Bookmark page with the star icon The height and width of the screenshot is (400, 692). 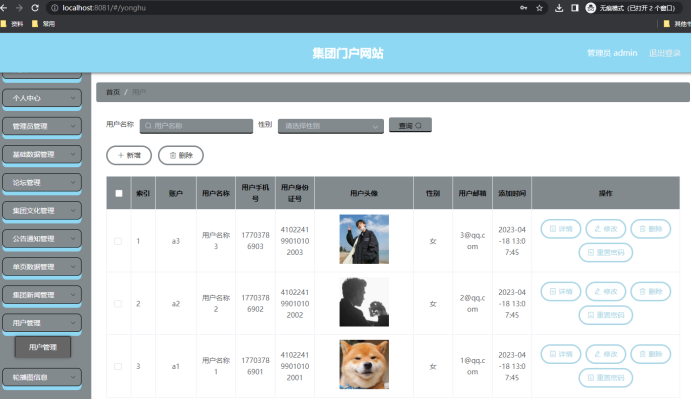(539, 8)
